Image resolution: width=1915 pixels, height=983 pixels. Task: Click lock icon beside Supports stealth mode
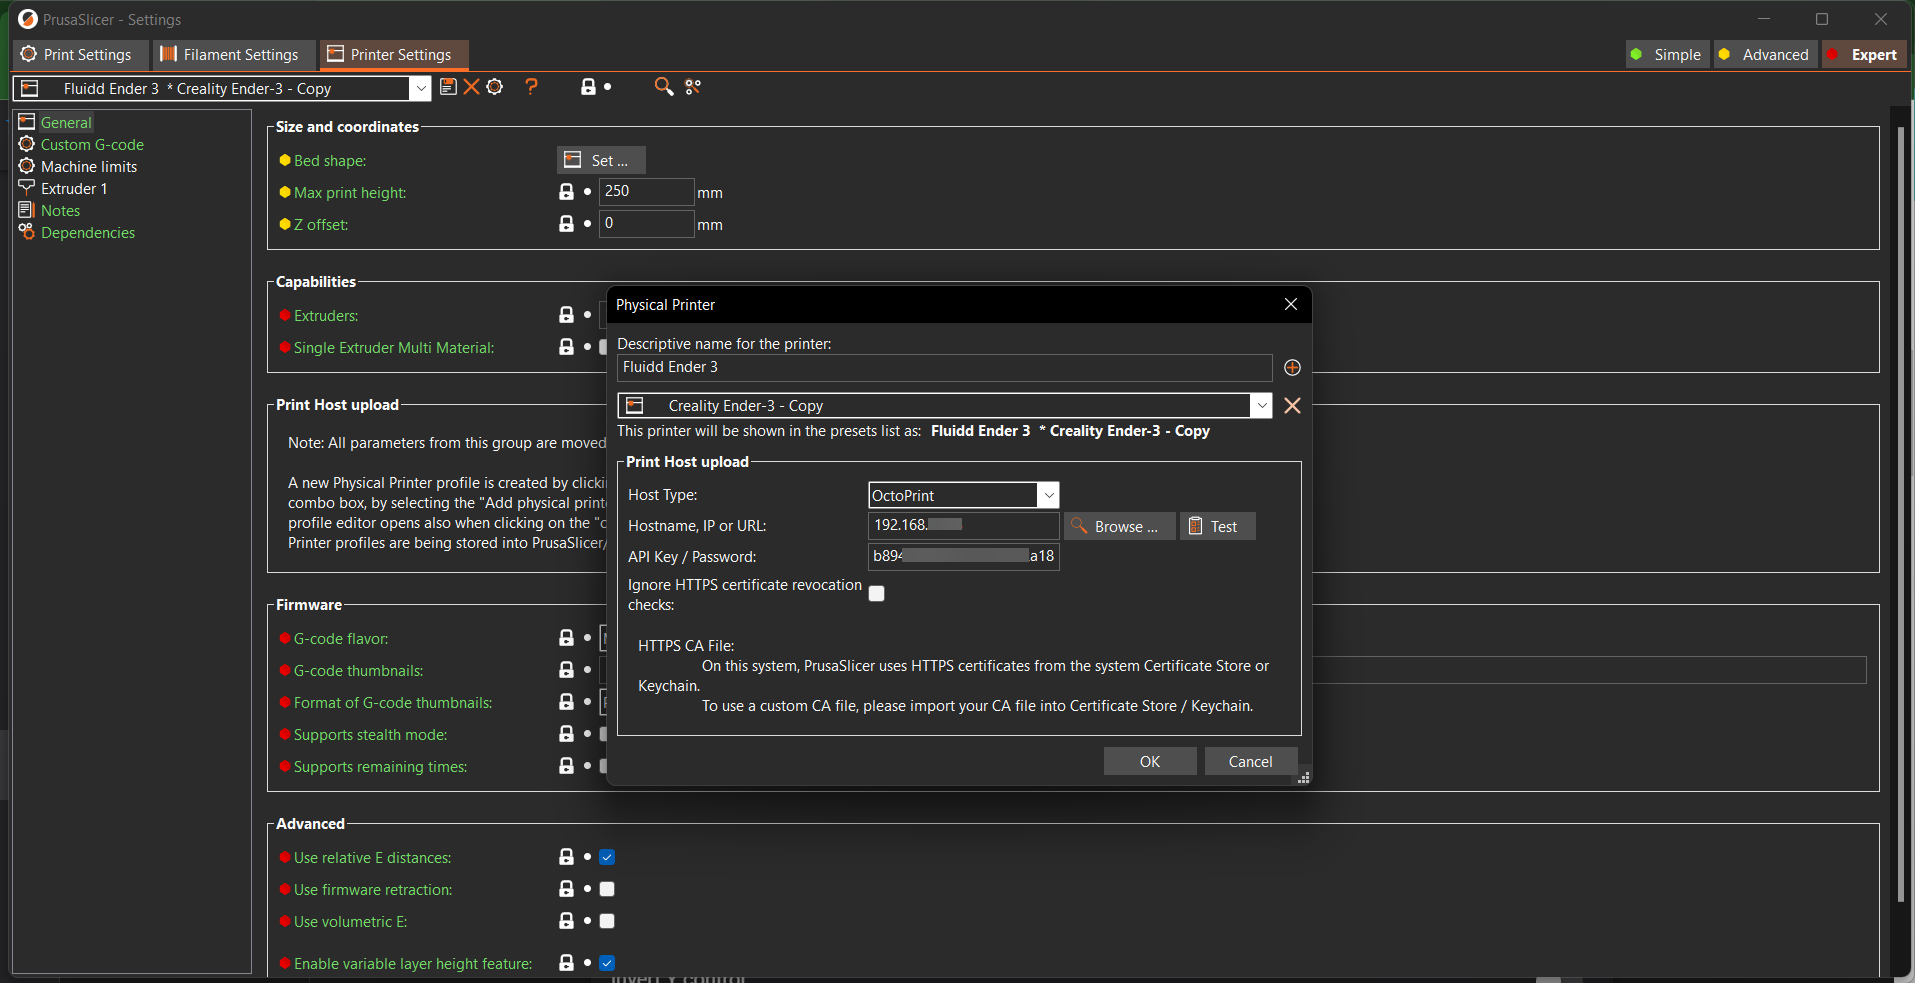566,734
